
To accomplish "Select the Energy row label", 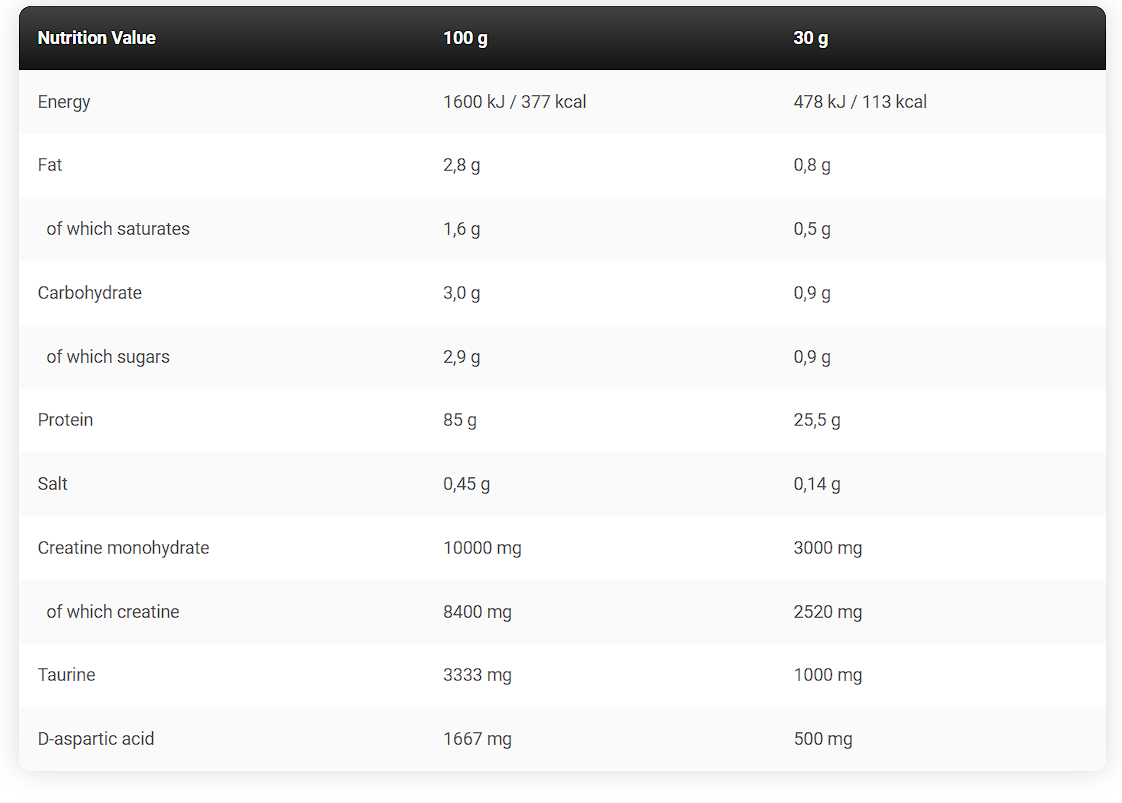I will click(64, 102).
